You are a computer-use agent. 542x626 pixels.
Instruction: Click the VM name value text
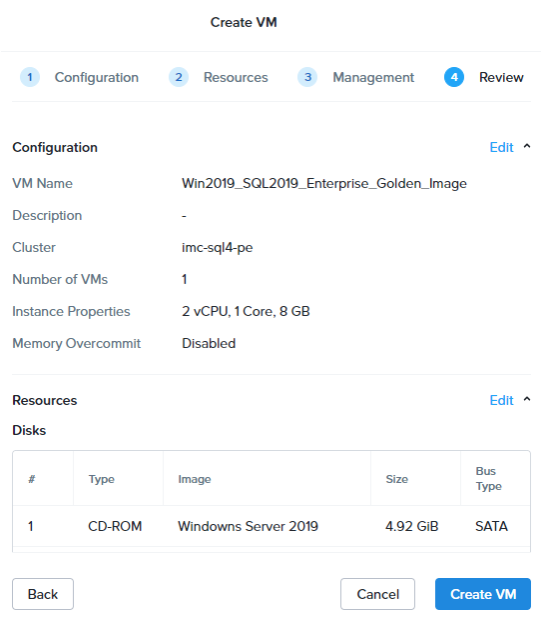coord(324,184)
